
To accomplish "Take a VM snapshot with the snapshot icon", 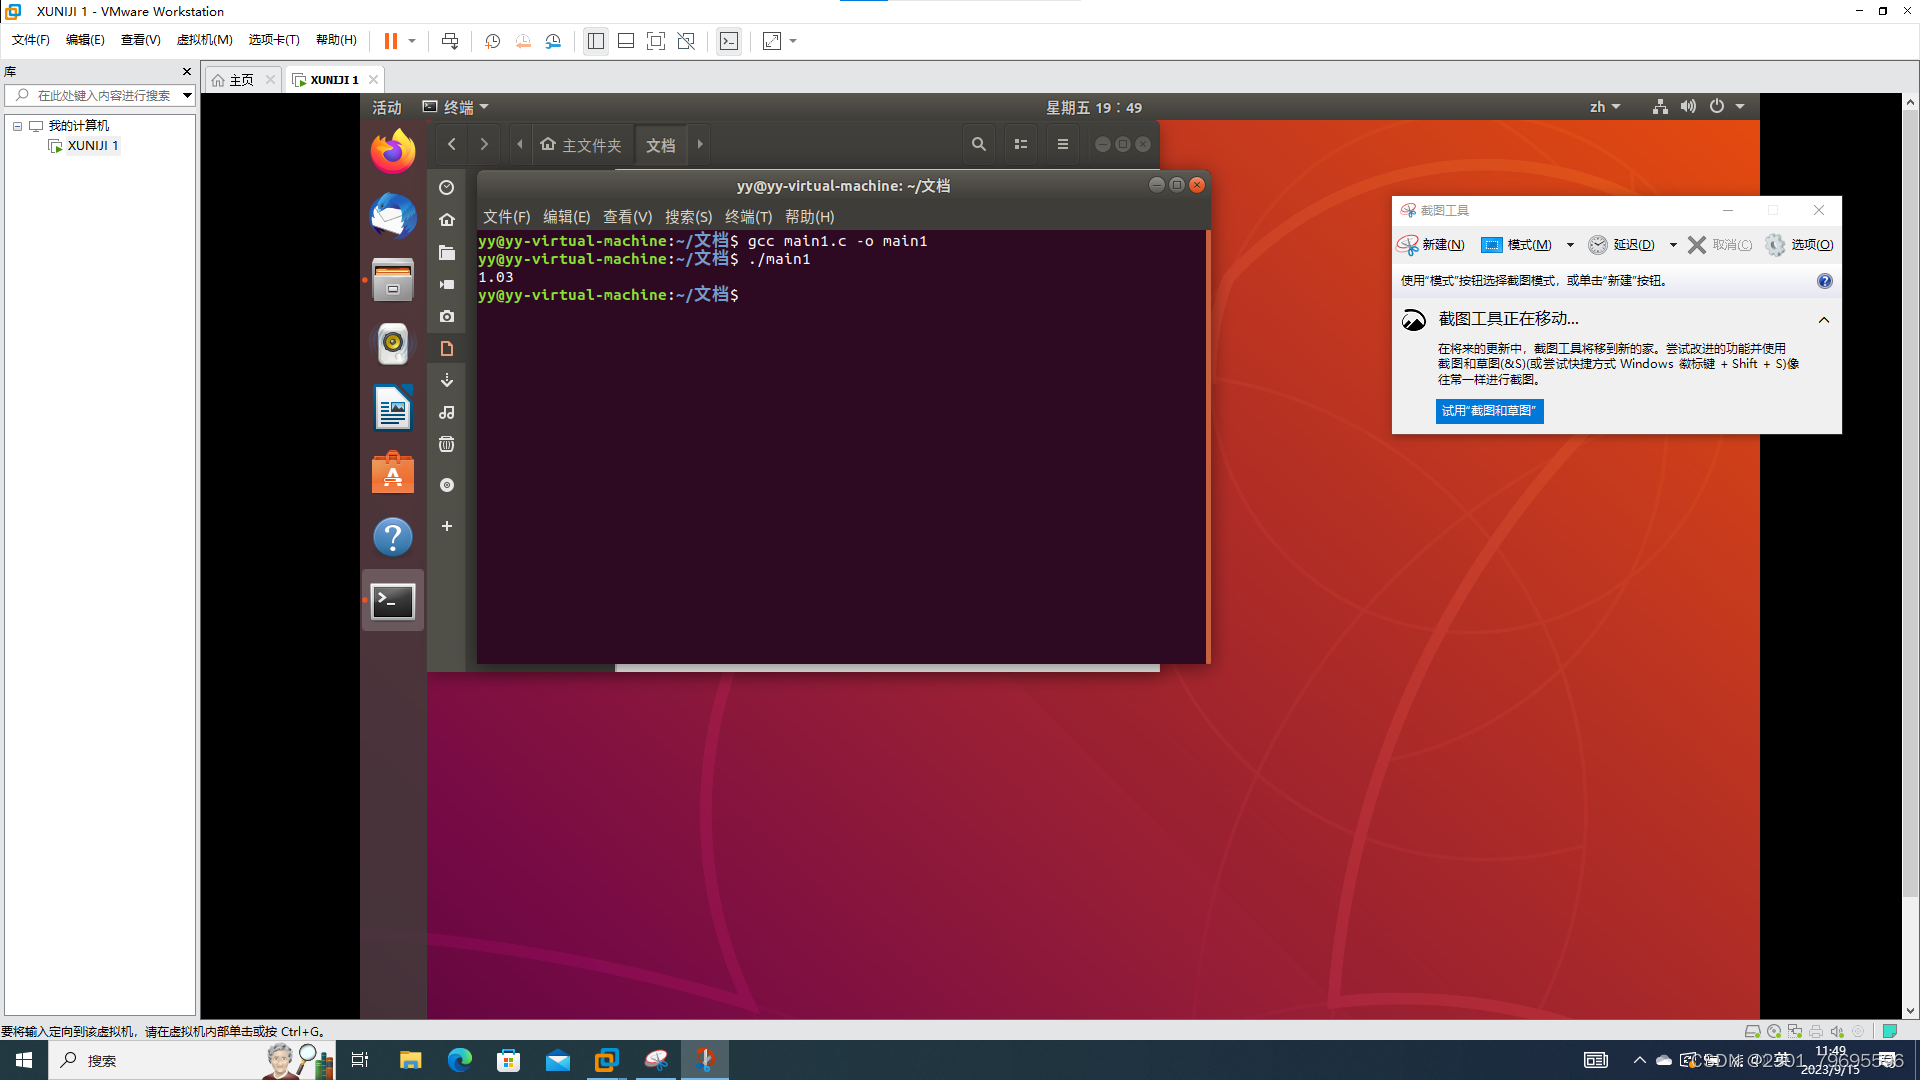I will 492,41.
